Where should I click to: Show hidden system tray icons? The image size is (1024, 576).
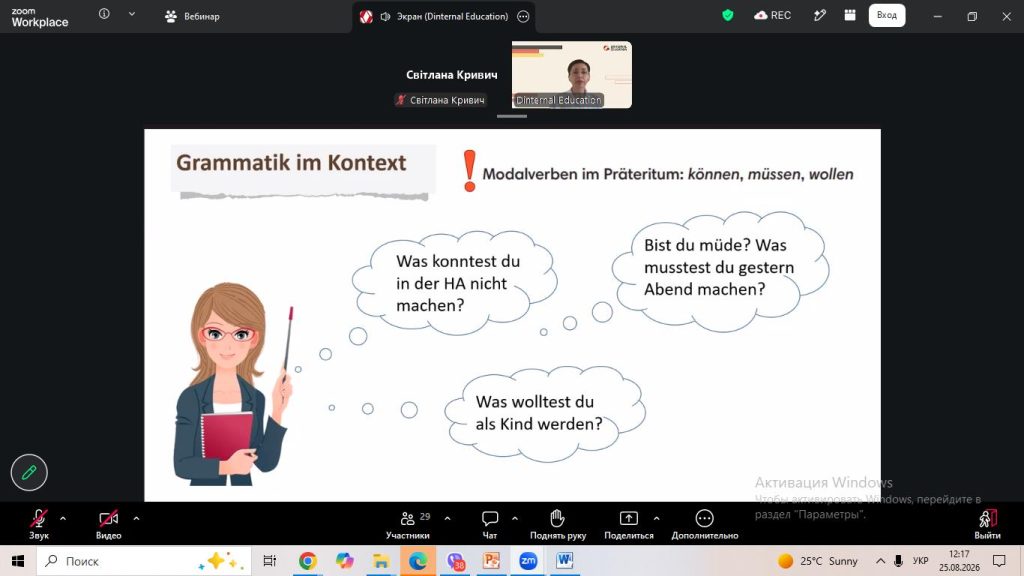tap(880, 561)
